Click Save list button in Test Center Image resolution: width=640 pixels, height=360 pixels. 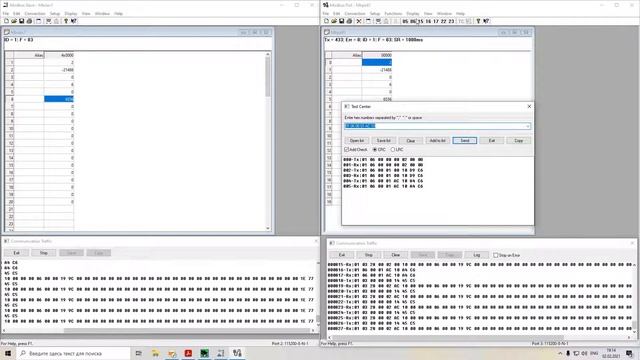384,140
